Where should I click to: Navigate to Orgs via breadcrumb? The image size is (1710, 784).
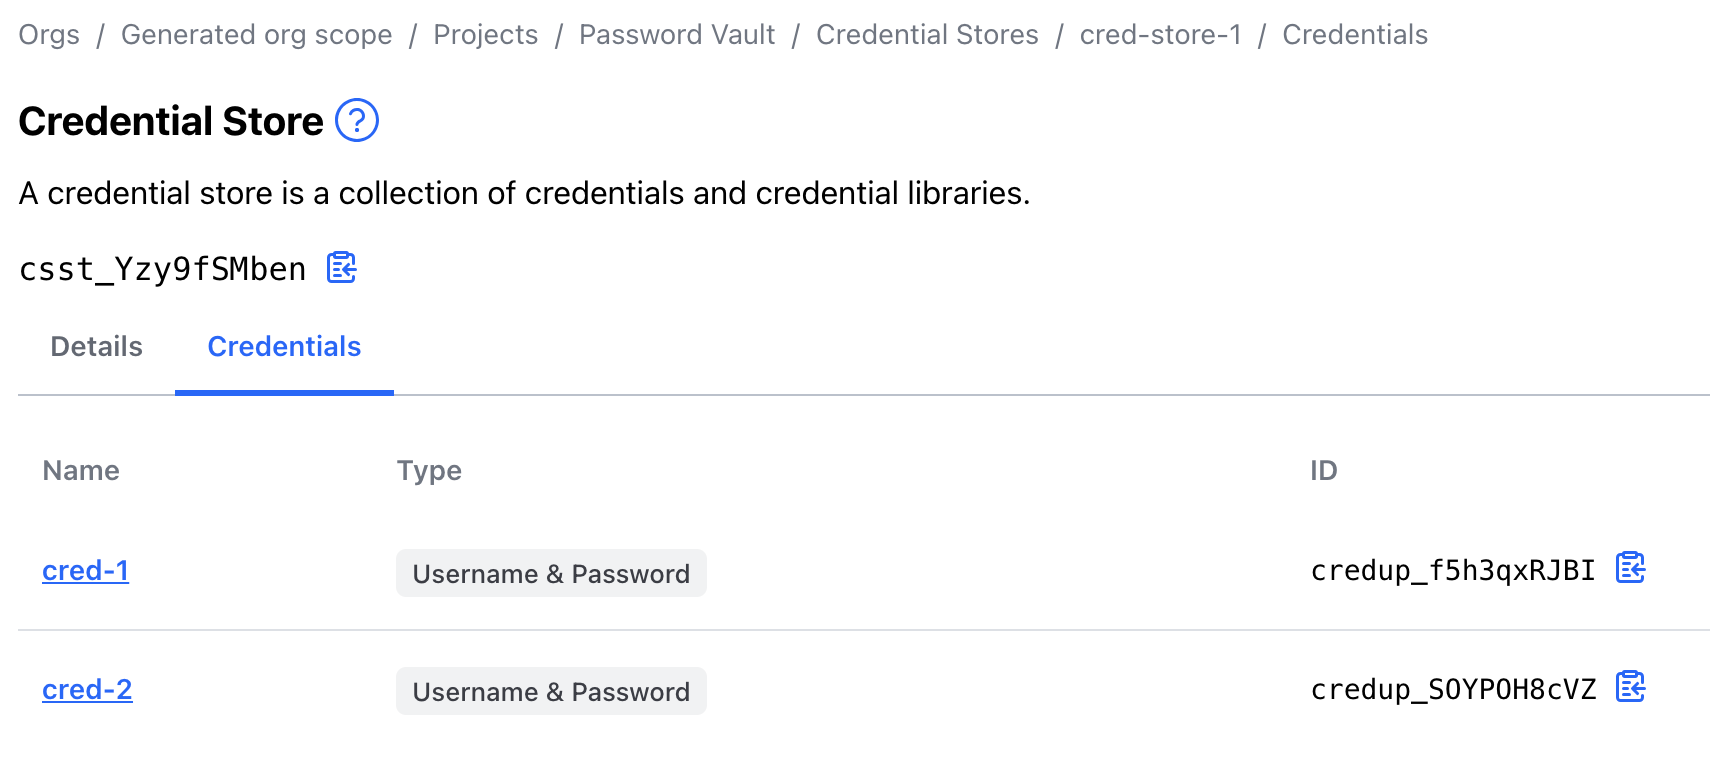(49, 34)
